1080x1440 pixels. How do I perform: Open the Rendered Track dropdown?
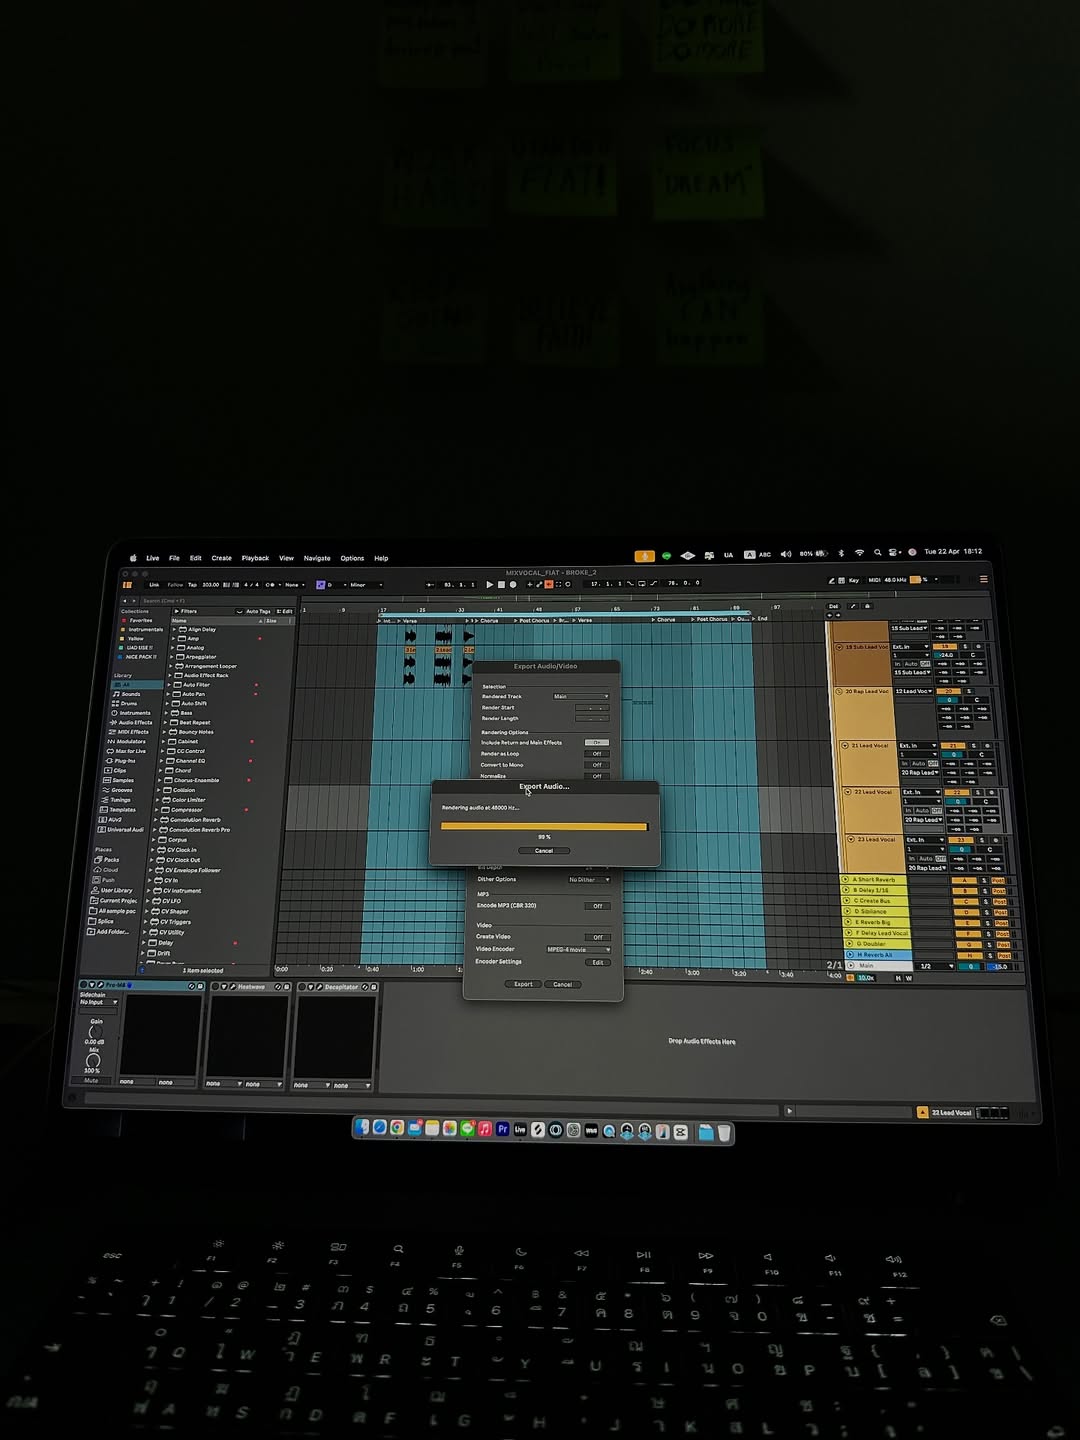pos(580,696)
